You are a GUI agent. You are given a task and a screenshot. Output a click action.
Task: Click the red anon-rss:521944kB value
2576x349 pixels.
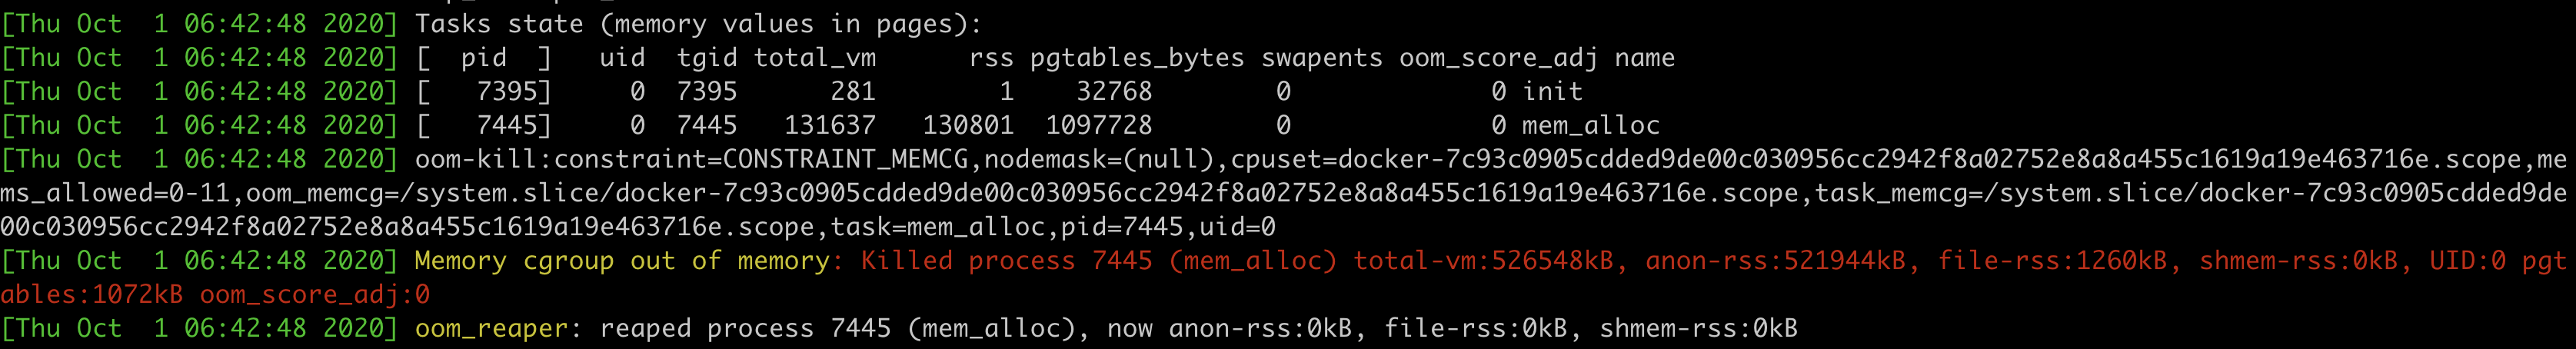pyautogui.click(x=1775, y=261)
